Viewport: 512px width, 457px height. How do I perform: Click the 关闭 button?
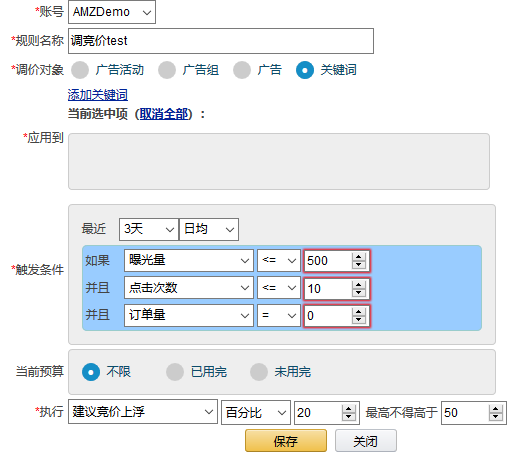click(366, 441)
